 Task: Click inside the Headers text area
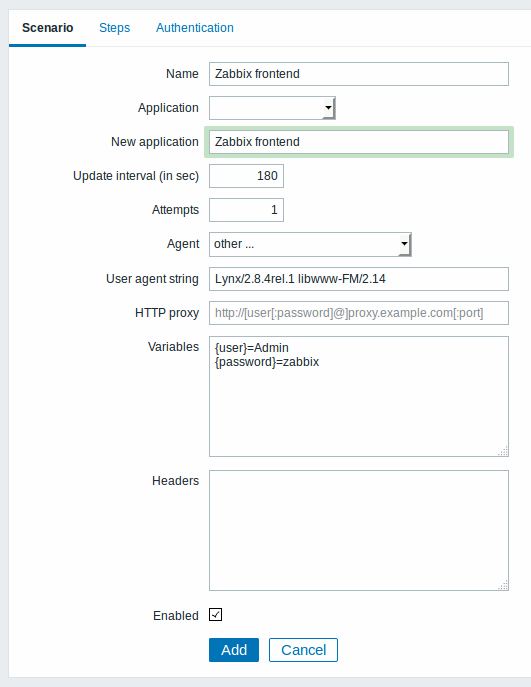tap(359, 531)
